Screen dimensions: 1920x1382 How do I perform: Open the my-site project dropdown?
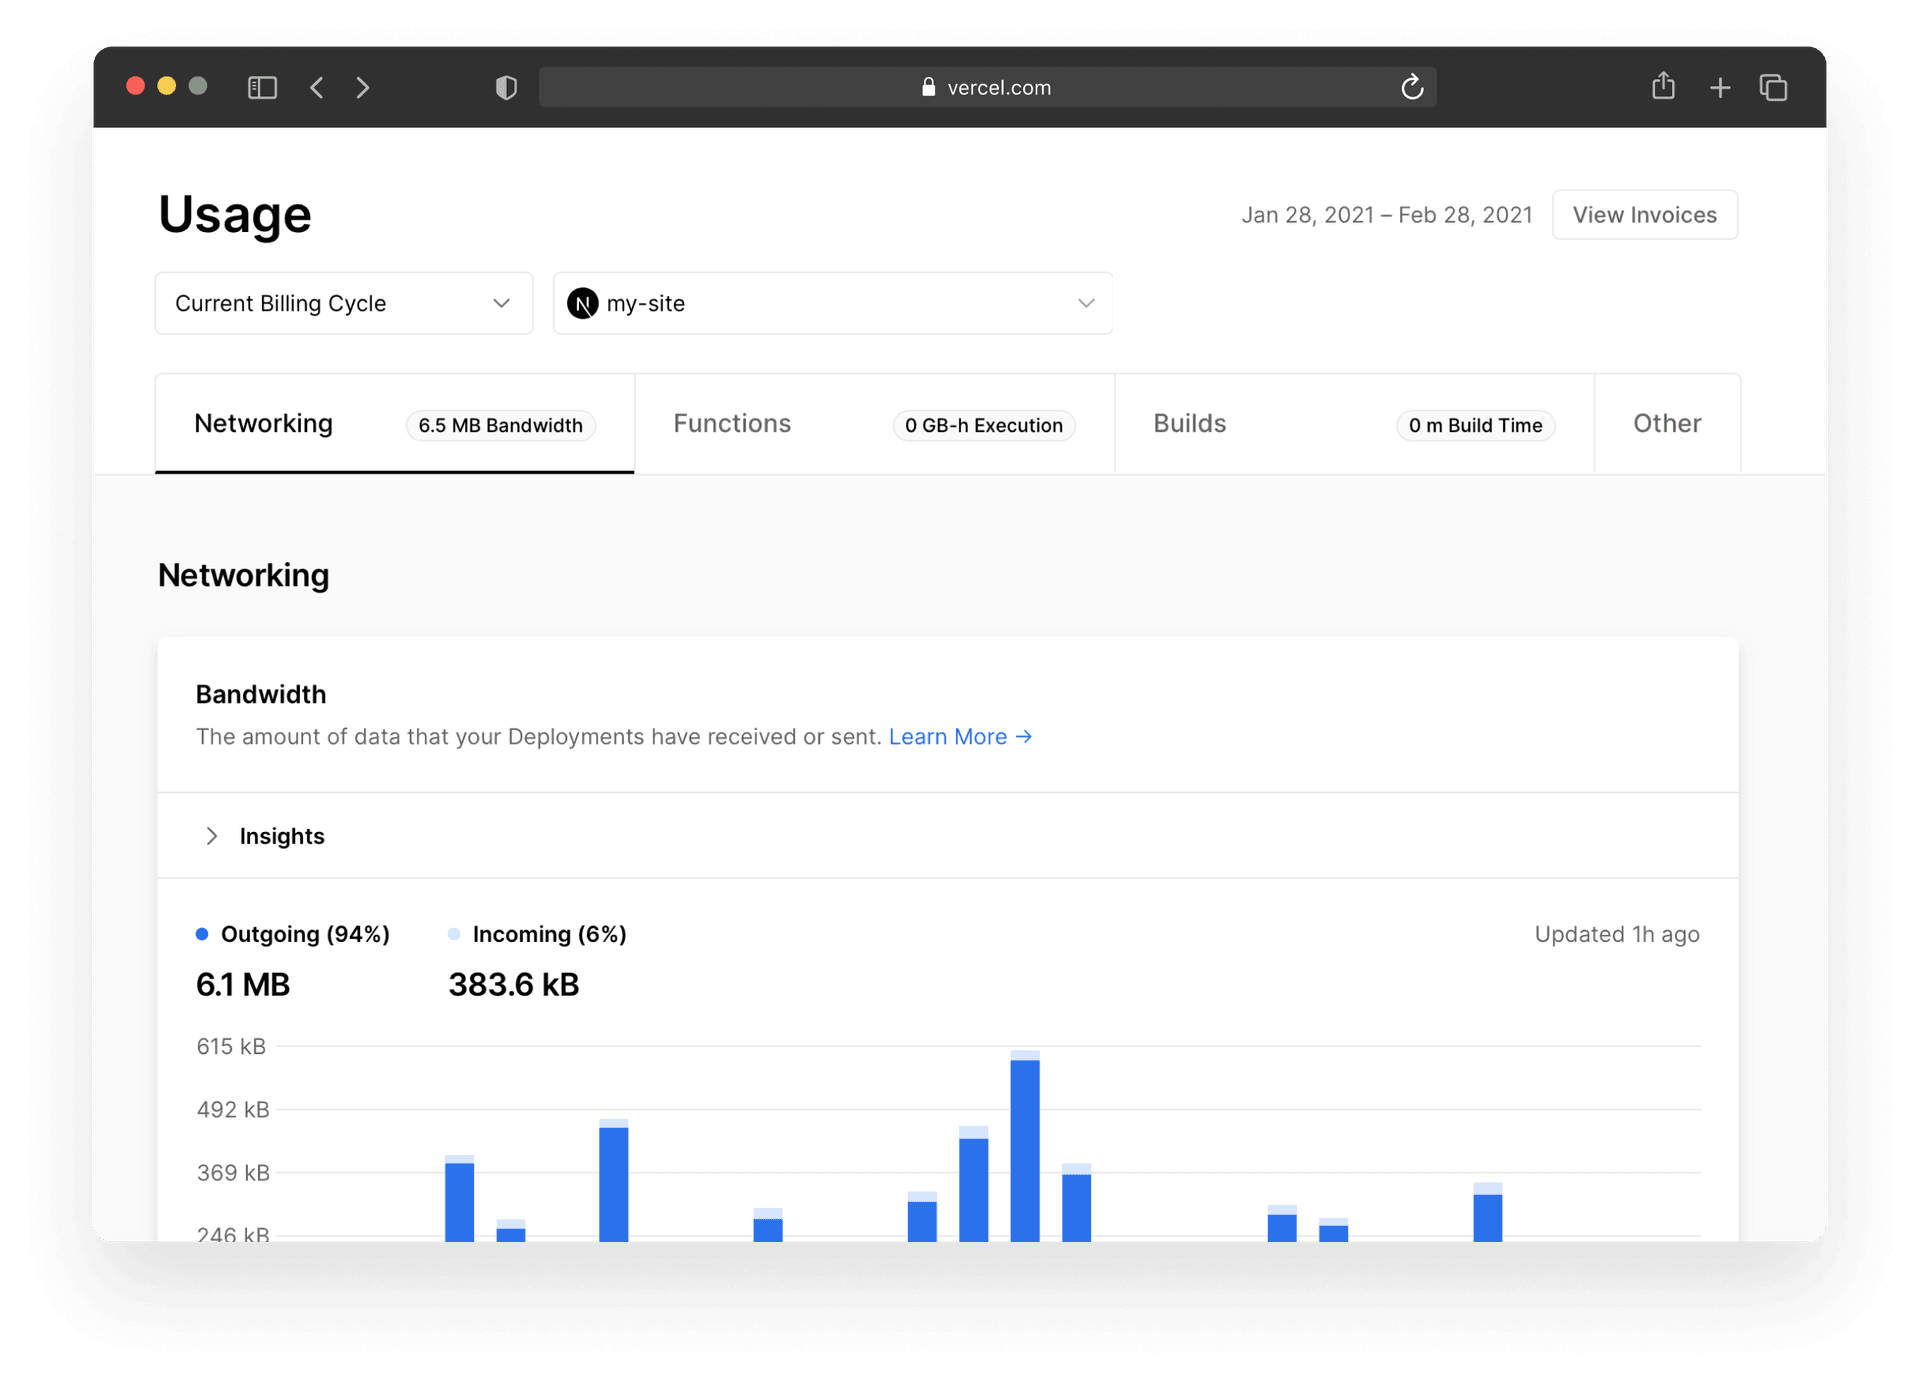tap(832, 303)
